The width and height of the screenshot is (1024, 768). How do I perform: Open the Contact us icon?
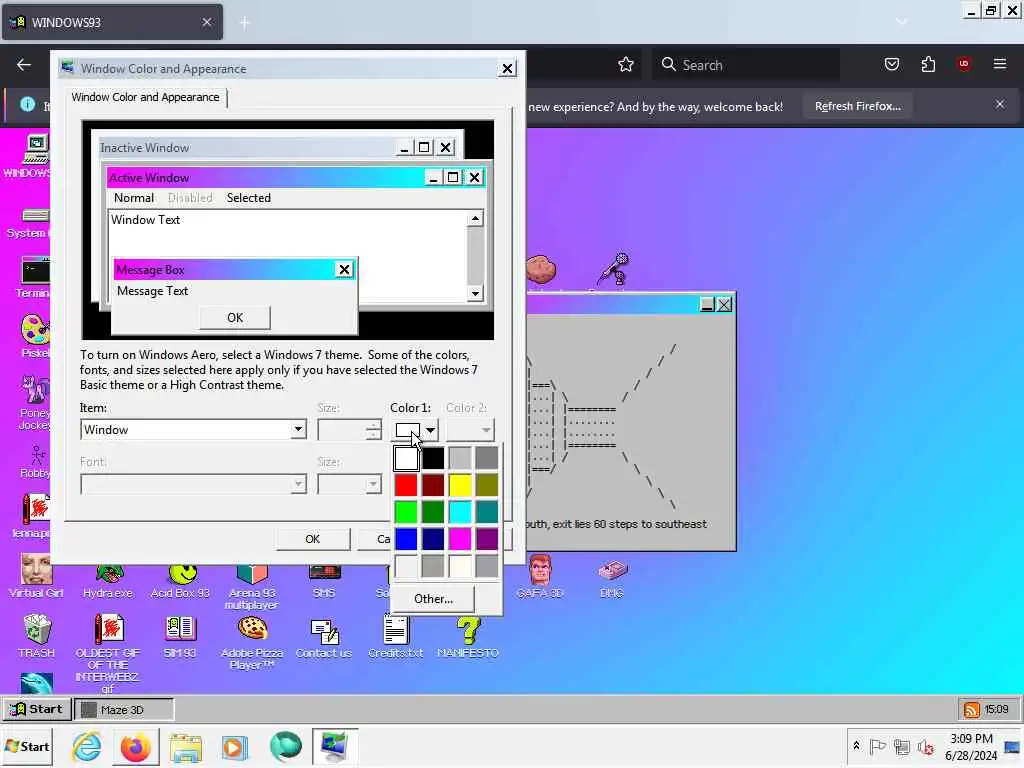pyautogui.click(x=324, y=637)
